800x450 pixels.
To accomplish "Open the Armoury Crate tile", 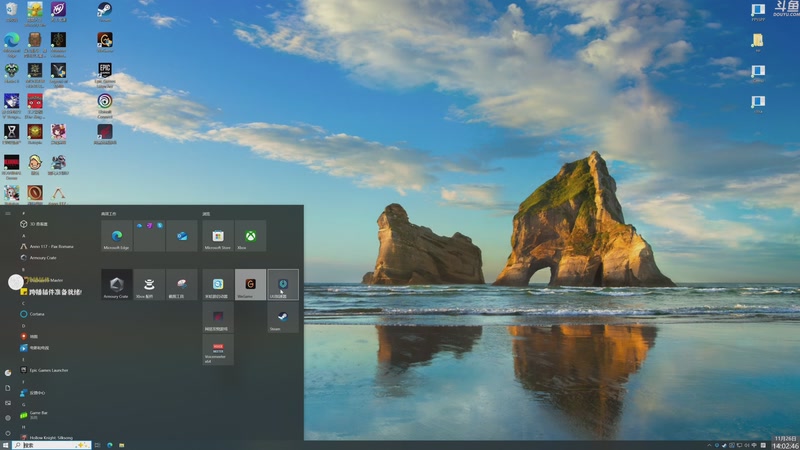I will coord(117,284).
